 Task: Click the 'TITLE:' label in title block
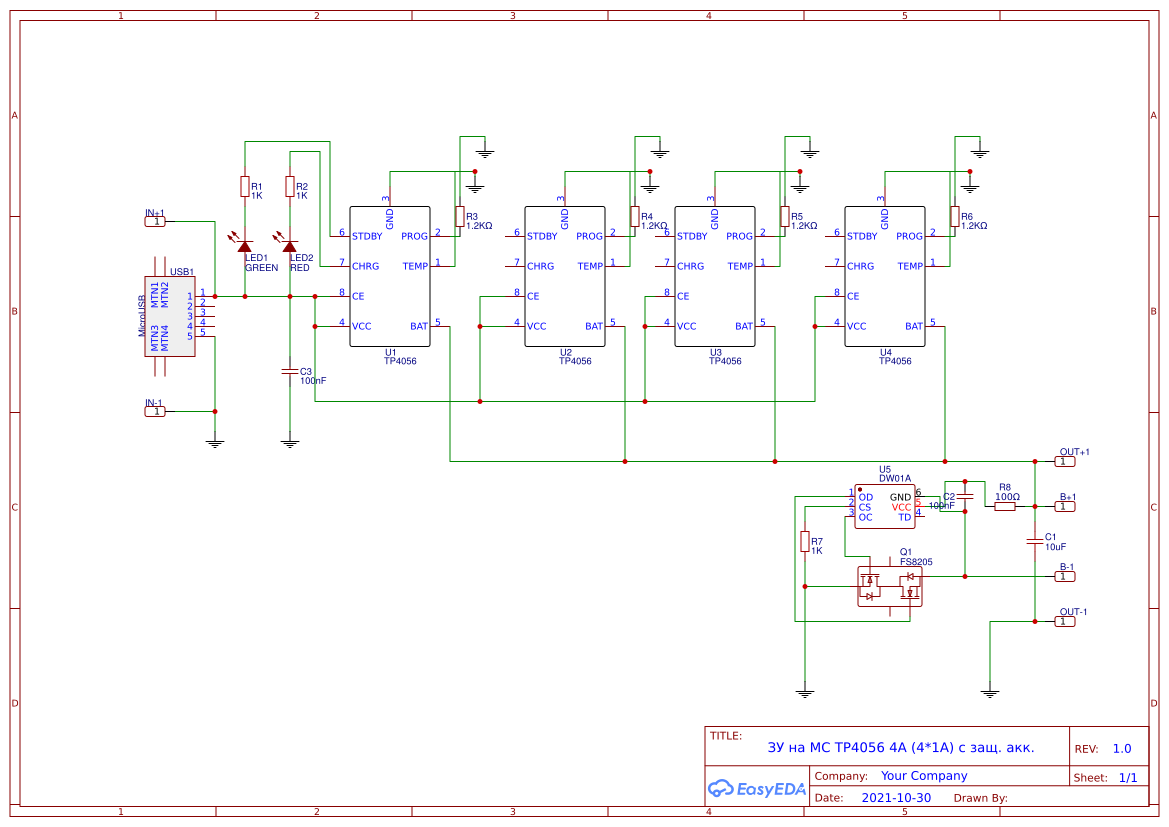click(725, 736)
